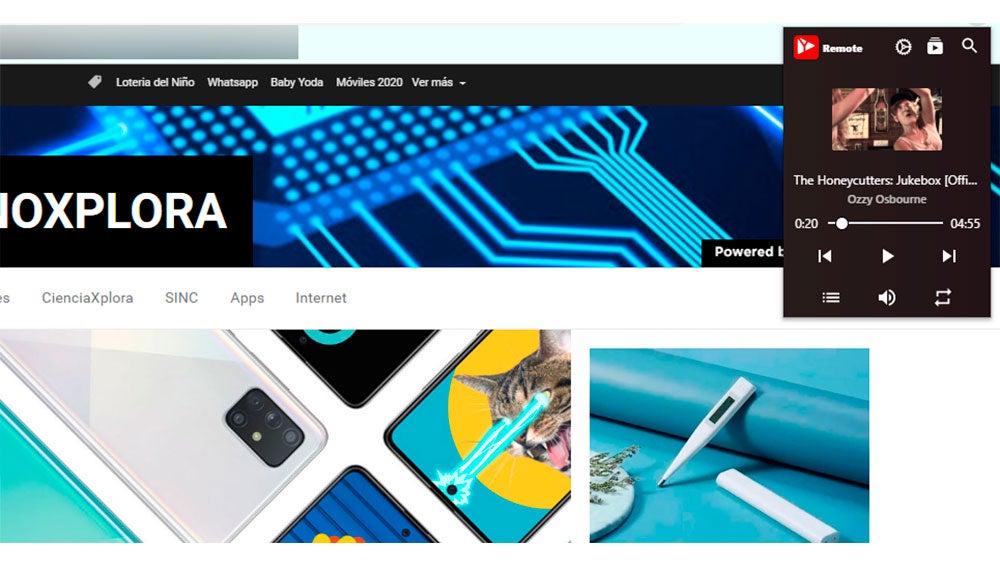Select the Baby Yoda topic
This screenshot has height=567, width=1000.
(x=297, y=82)
